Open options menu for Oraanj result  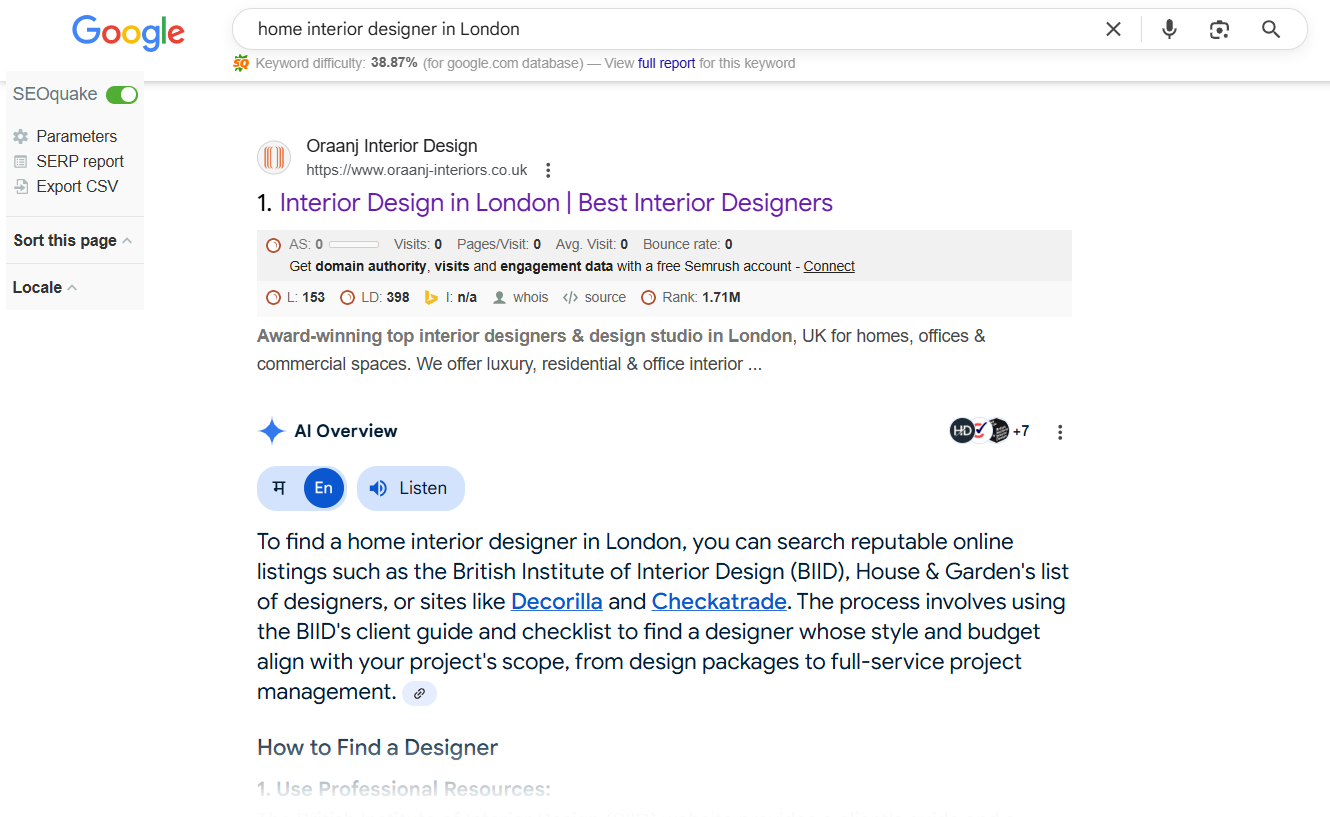pos(548,171)
